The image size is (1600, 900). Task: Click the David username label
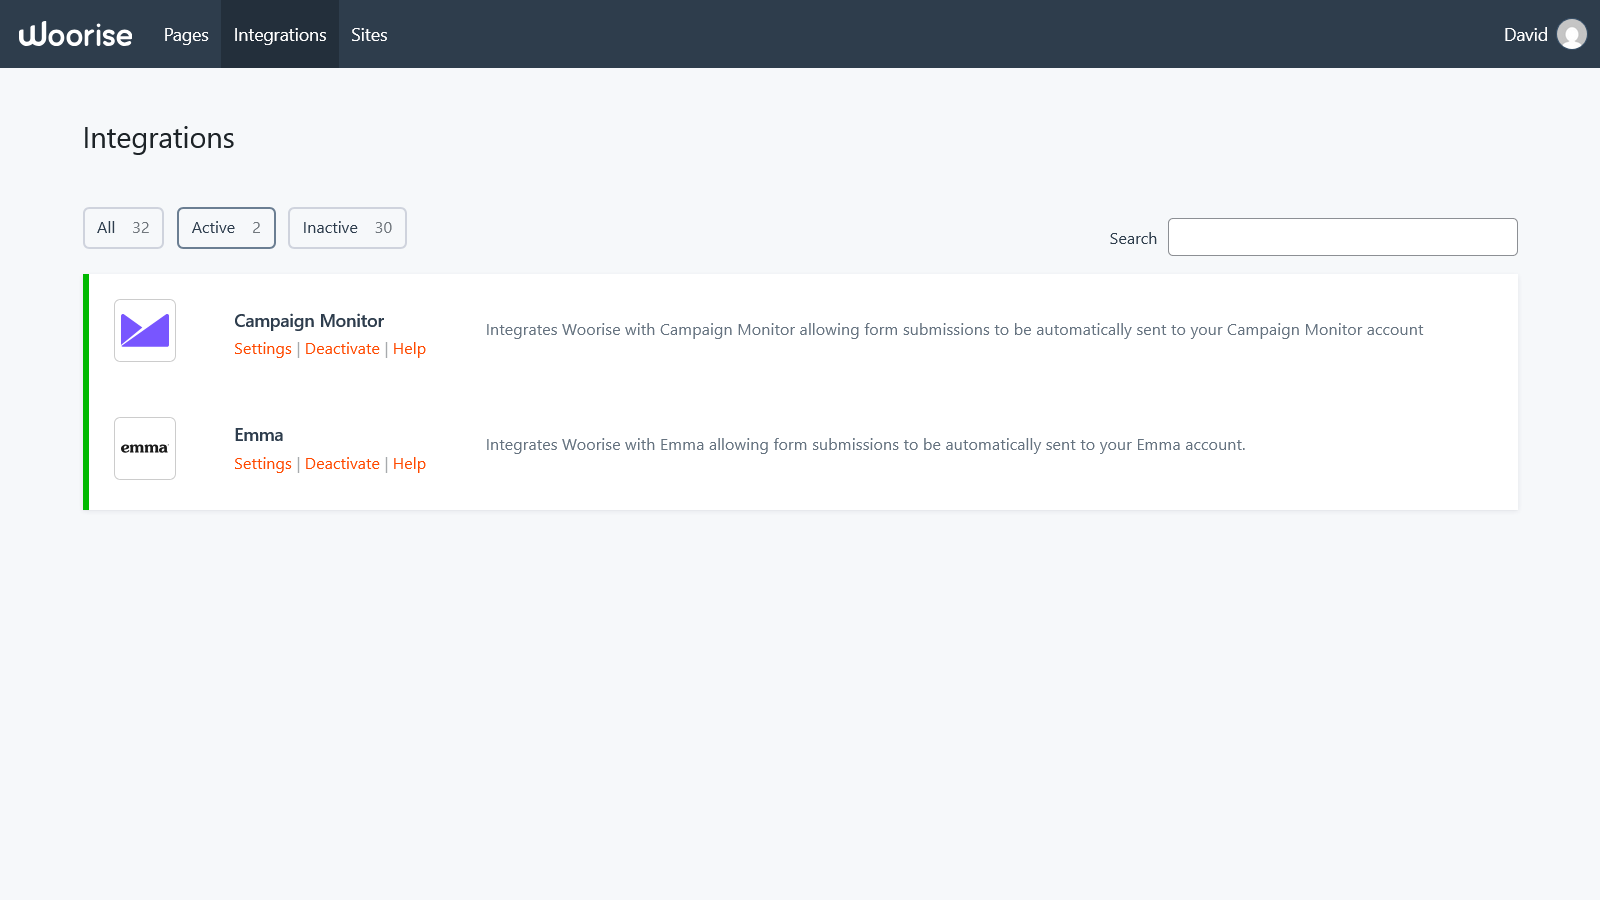(x=1525, y=35)
